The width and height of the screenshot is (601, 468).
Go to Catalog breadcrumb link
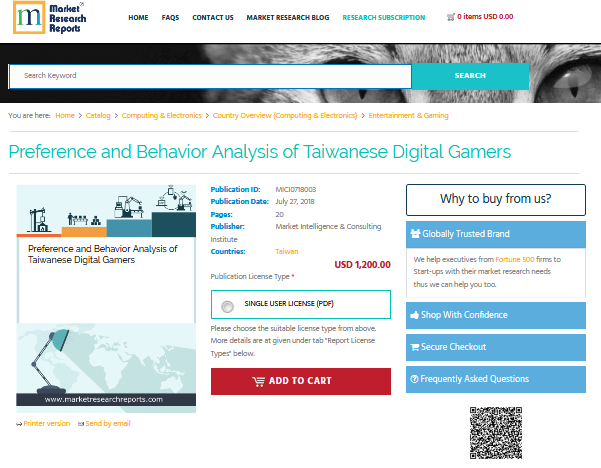click(x=98, y=115)
